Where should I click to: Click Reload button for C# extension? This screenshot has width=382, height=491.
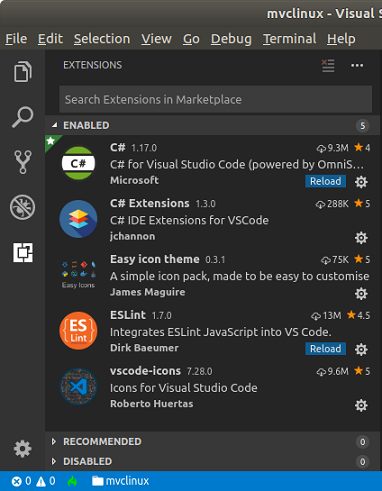[x=325, y=181]
